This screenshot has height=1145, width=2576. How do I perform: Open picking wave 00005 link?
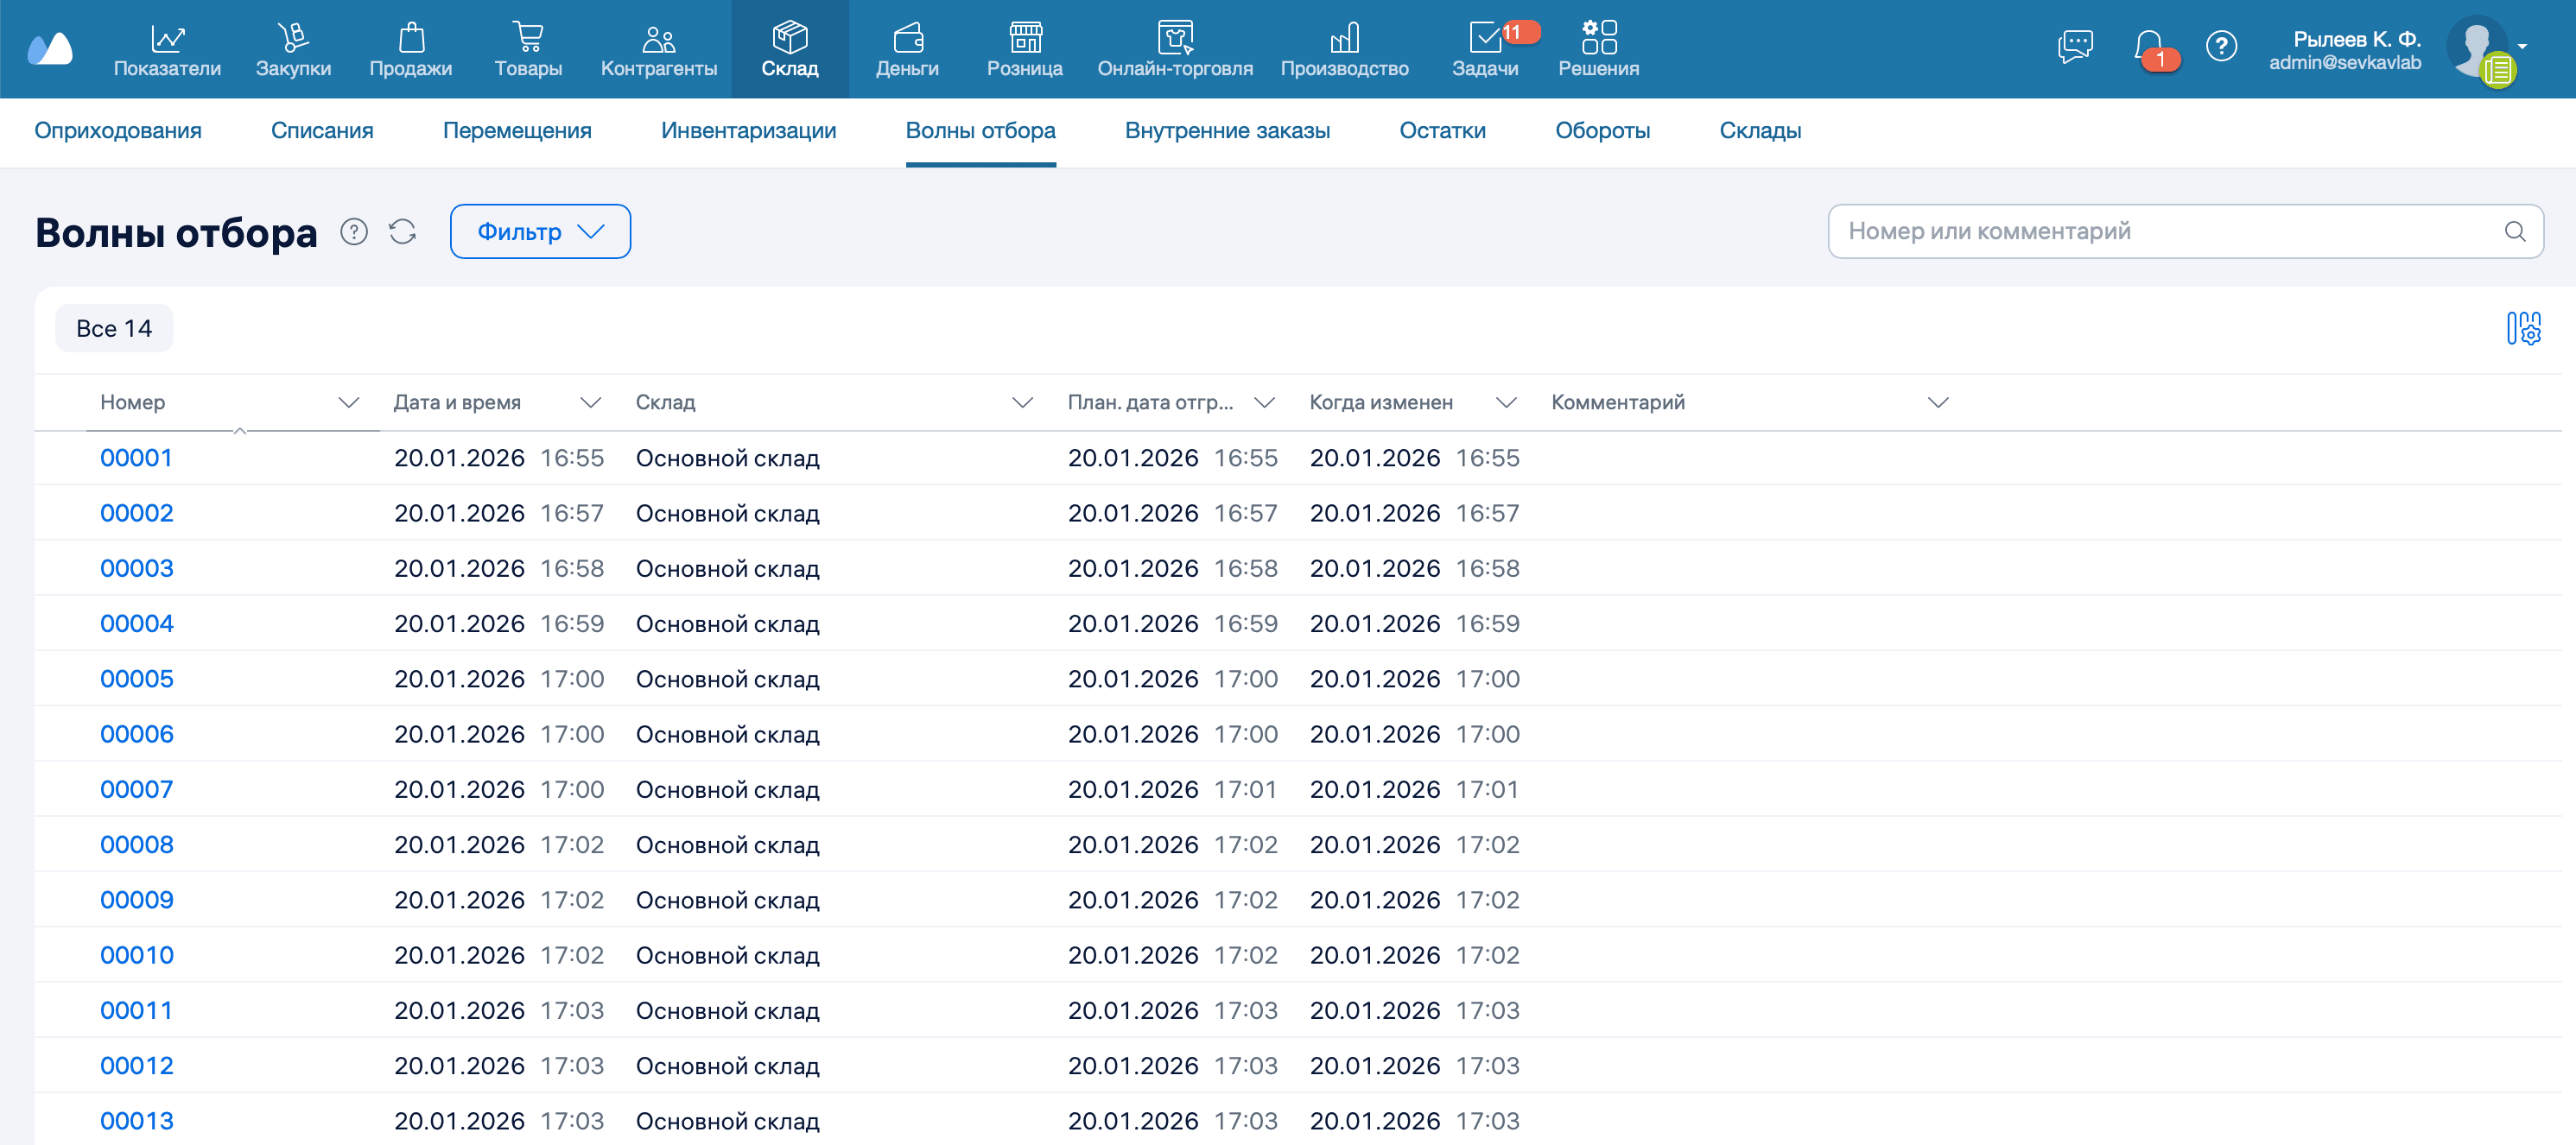(x=137, y=679)
